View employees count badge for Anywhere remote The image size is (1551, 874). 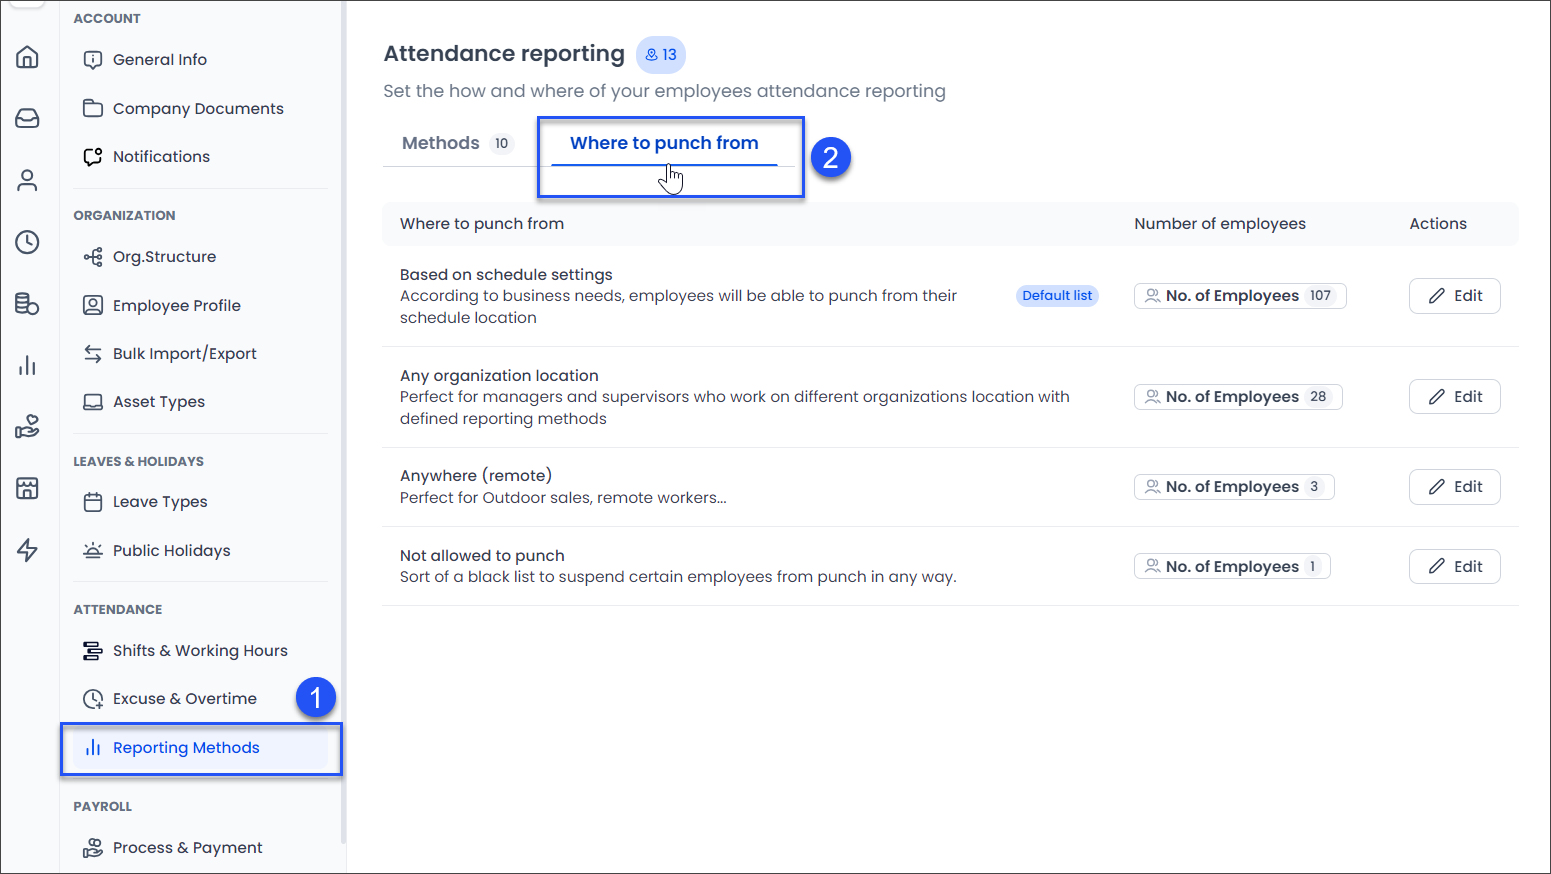[1234, 486]
